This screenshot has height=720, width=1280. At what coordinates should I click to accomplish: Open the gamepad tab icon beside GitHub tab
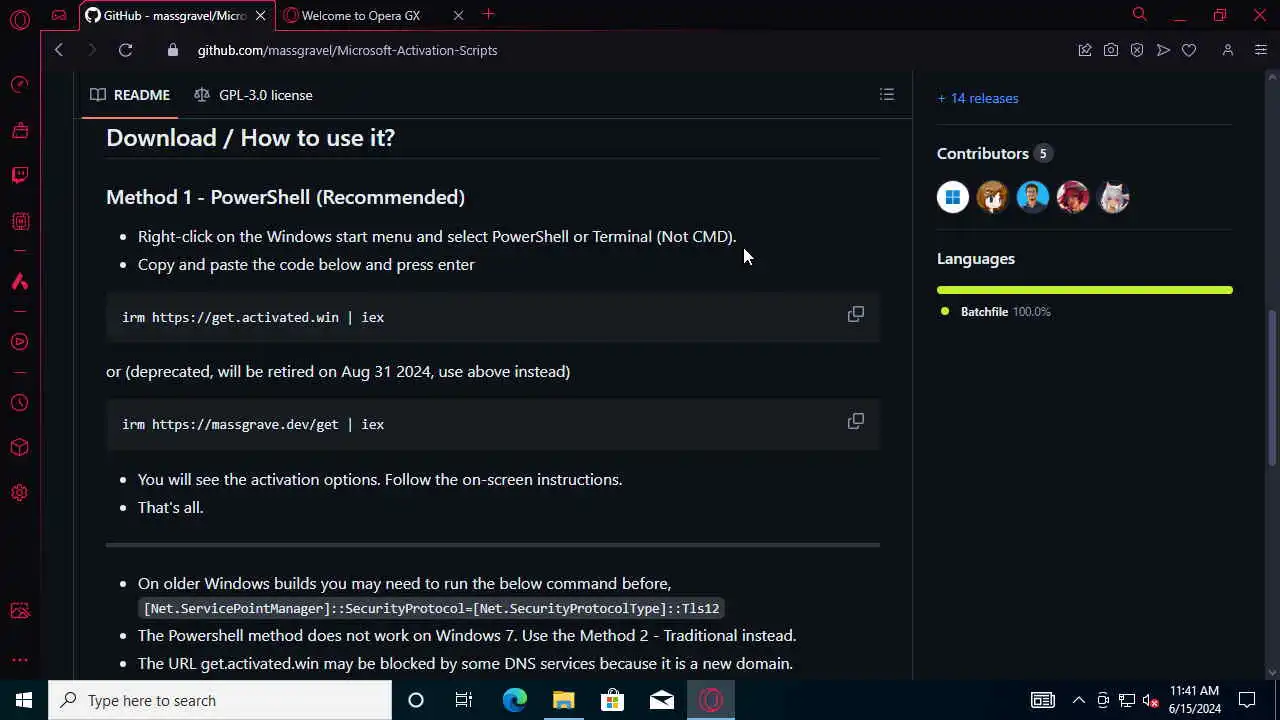pos(59,15)
